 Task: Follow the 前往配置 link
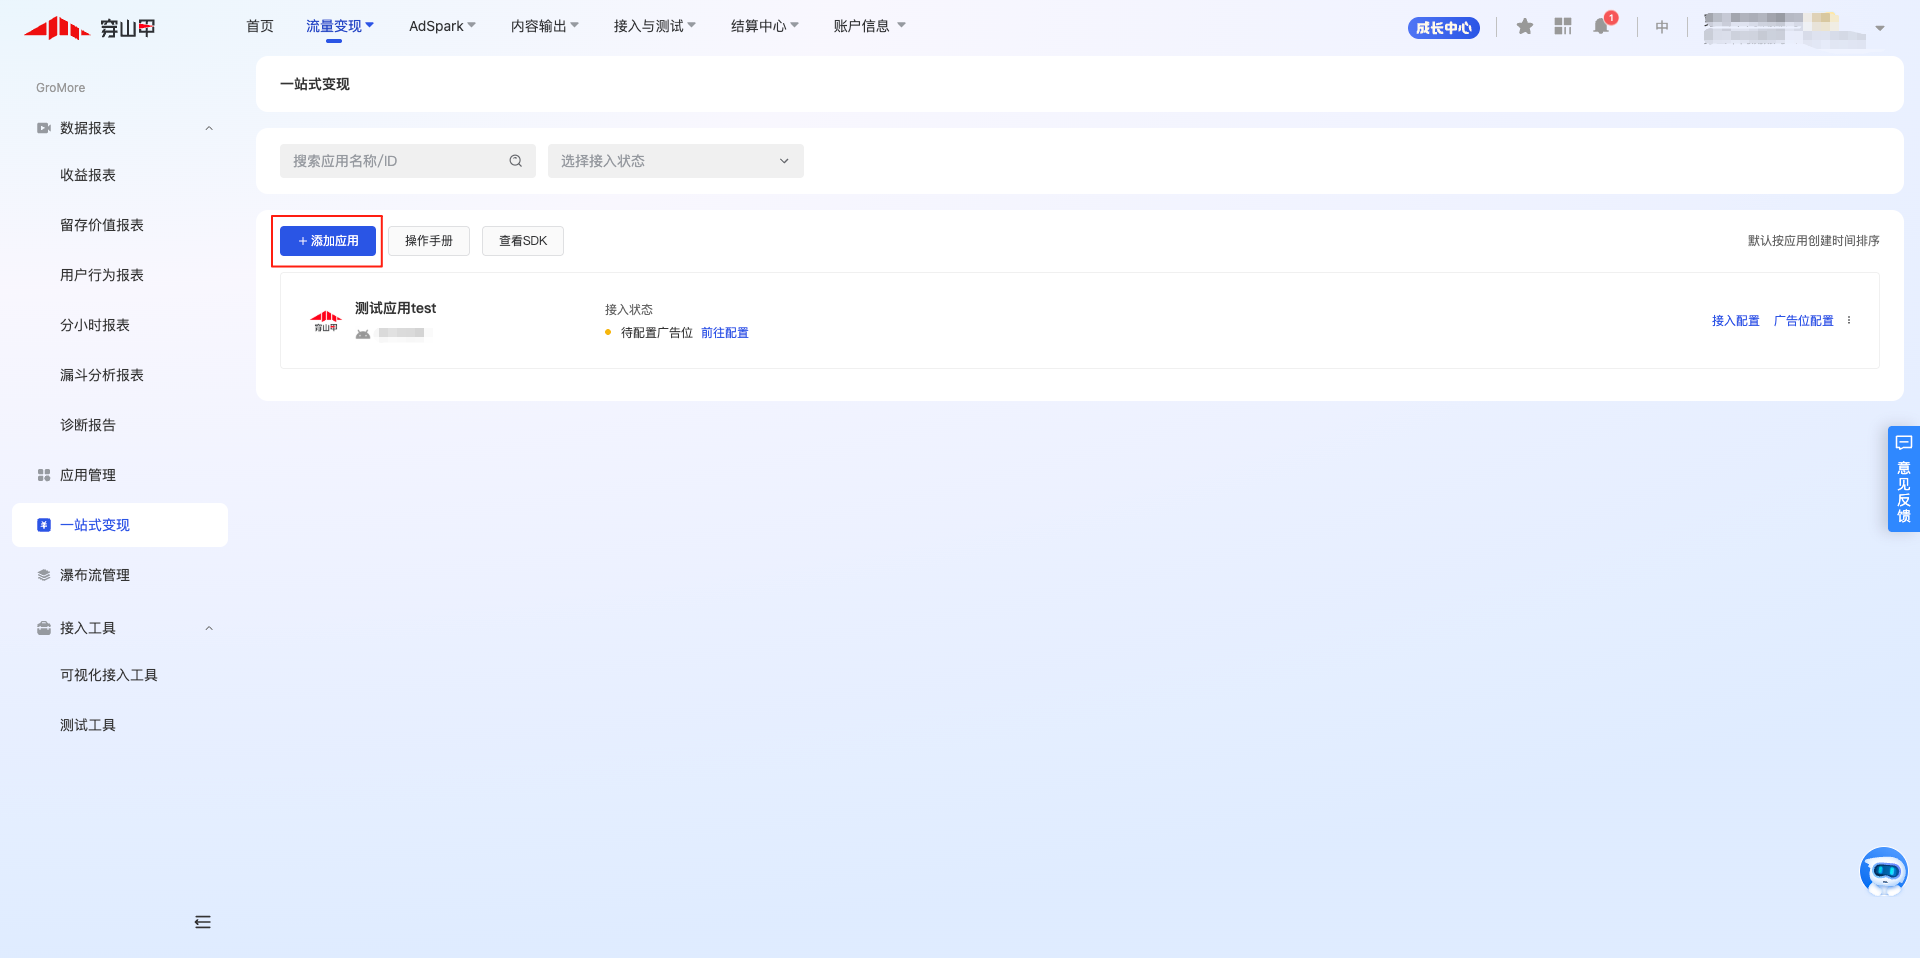click(x=724, y=333)
